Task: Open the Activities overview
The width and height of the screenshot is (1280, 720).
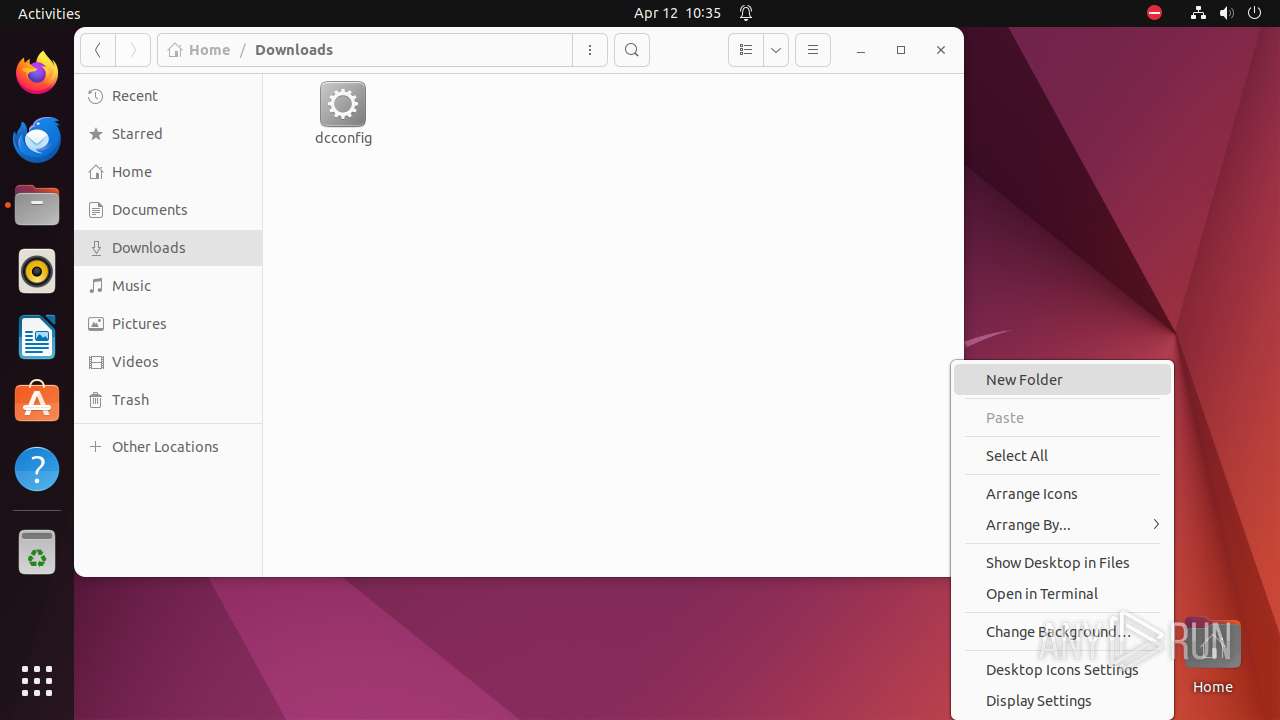Action: (x=49, y=13)
